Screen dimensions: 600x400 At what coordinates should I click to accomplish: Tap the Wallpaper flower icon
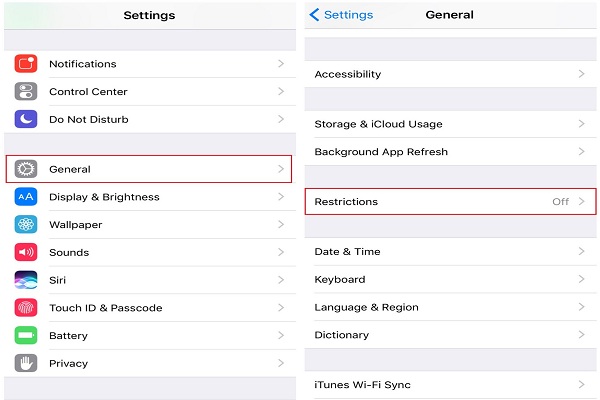pyautogui.click(x=26, y=225)
